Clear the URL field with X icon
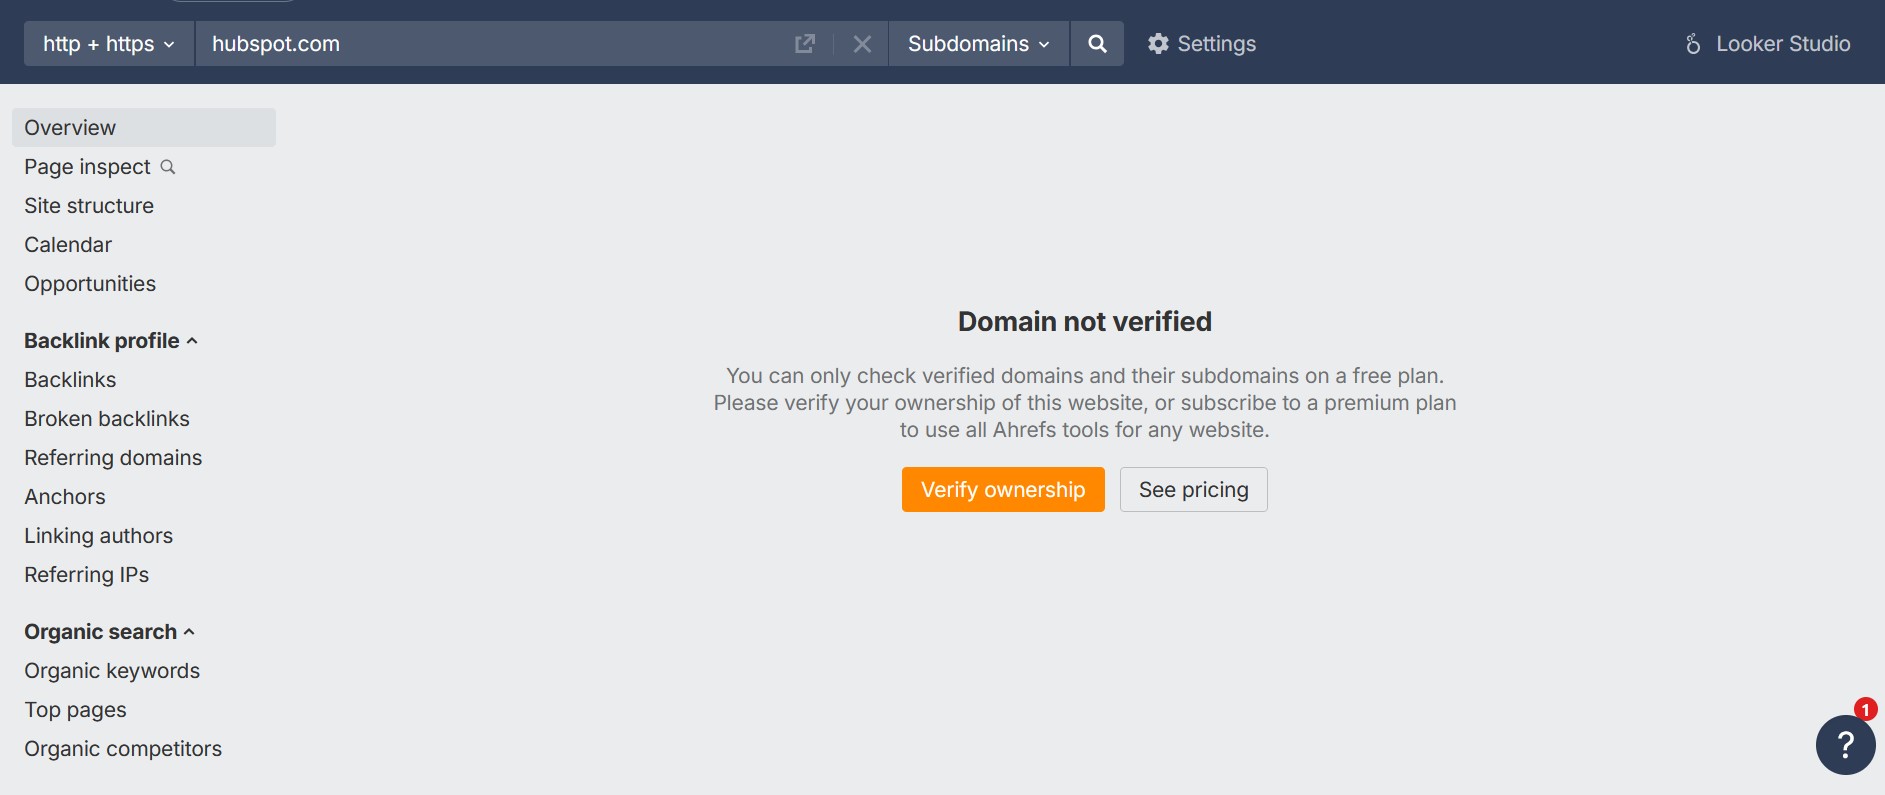The width and height of the screenshot is (1885, 795). pyautogui.click(x=862, y=44)
